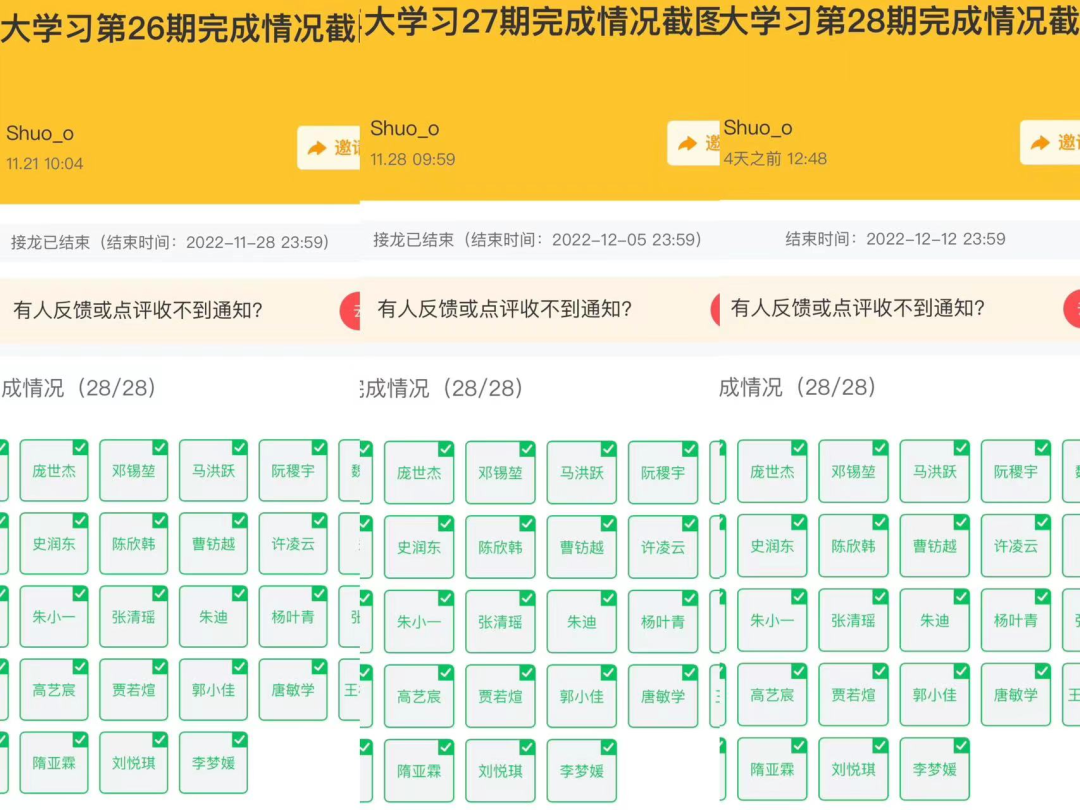Click the completion count (28/28) in the 27期 panel
The image size is (1080, 810).
pyautogui.click(x=486, y=388)
